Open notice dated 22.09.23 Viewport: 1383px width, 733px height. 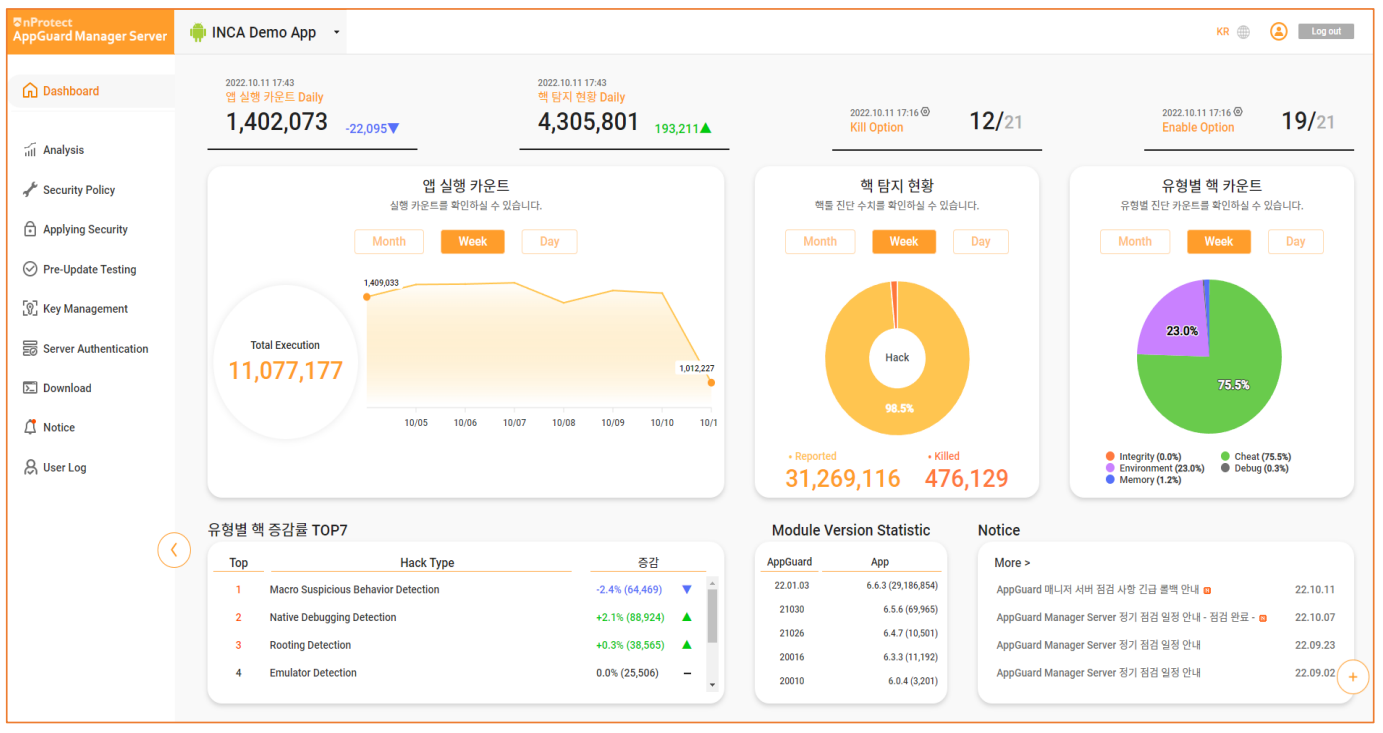(1165, 645)
